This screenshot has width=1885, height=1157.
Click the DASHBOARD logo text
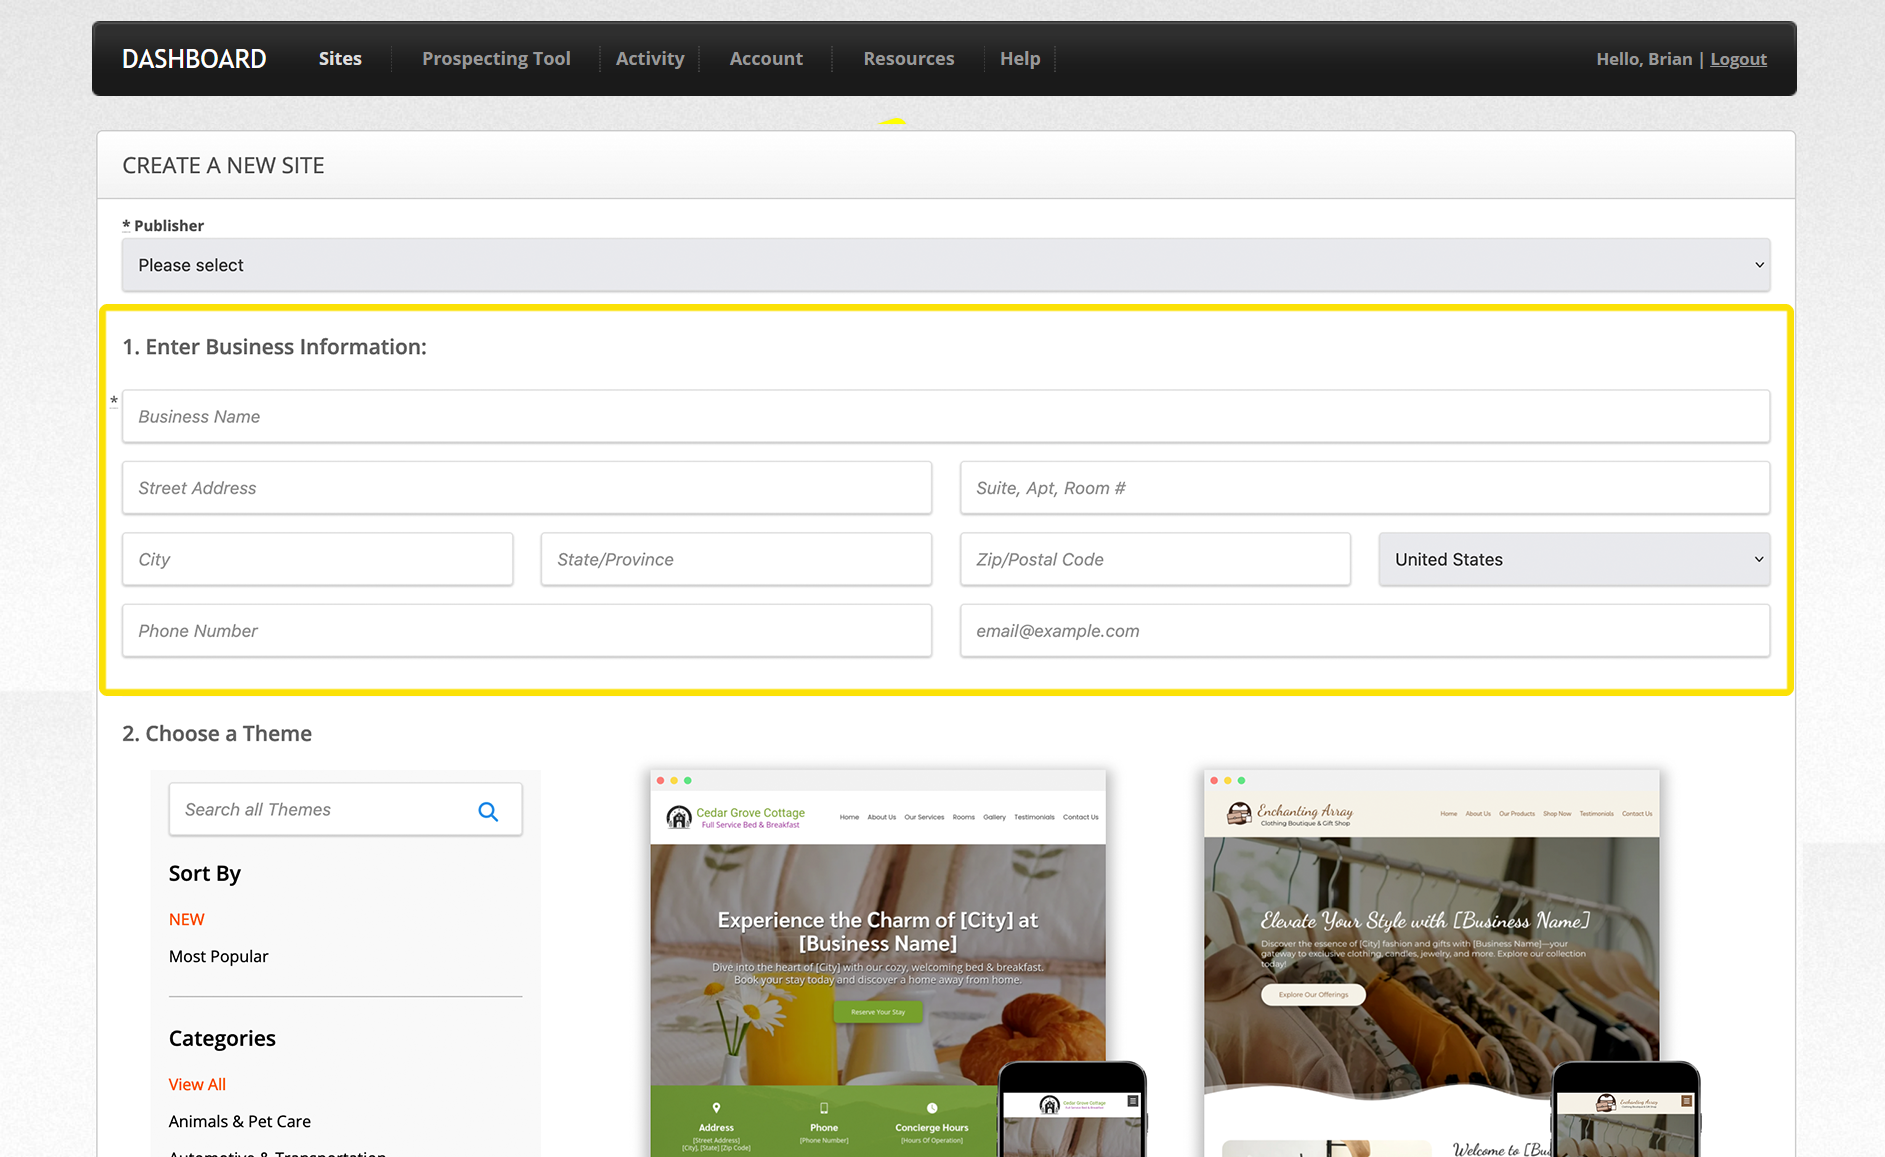click(x=194, y=59)
